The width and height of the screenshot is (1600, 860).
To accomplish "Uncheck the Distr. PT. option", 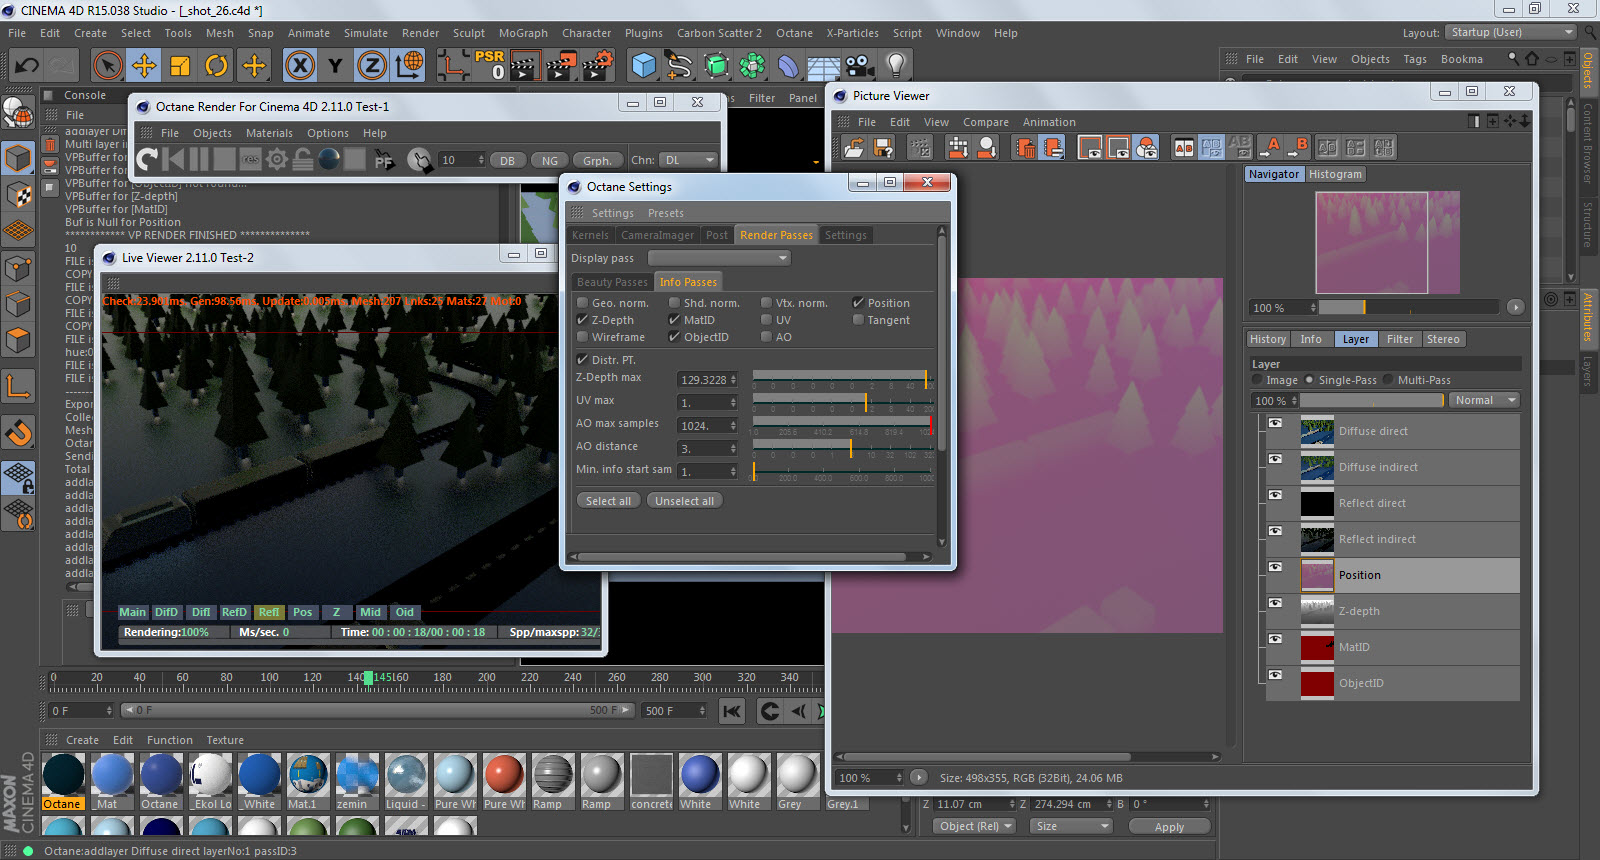I will (x=582, y=360).
